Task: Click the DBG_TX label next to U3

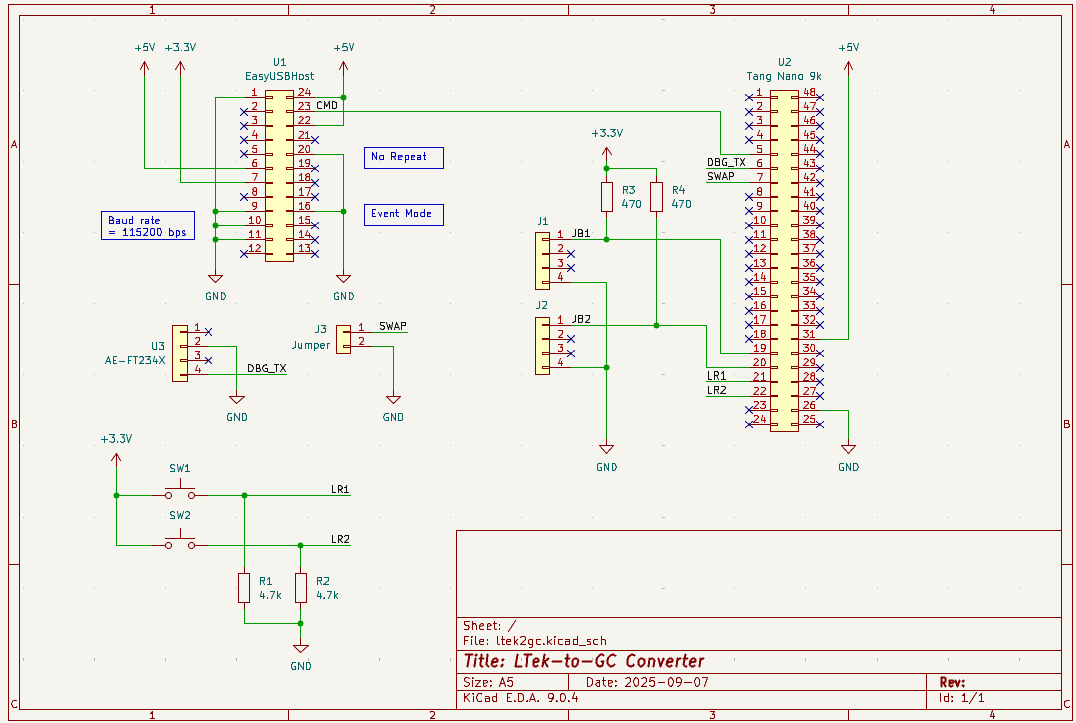Action: tap(266, 368)
